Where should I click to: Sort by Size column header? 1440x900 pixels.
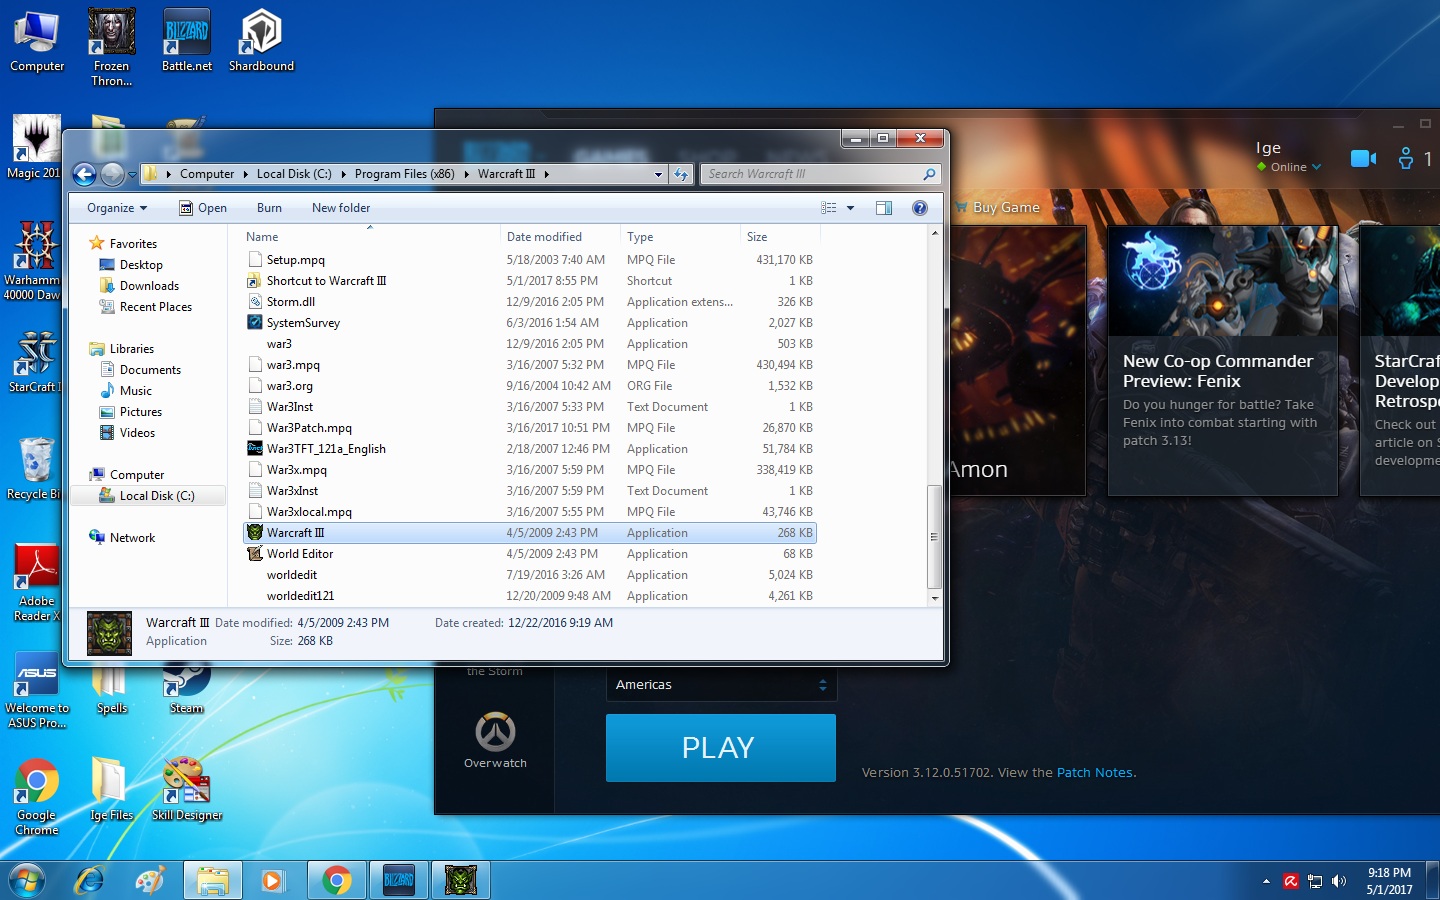pos(780,237)
